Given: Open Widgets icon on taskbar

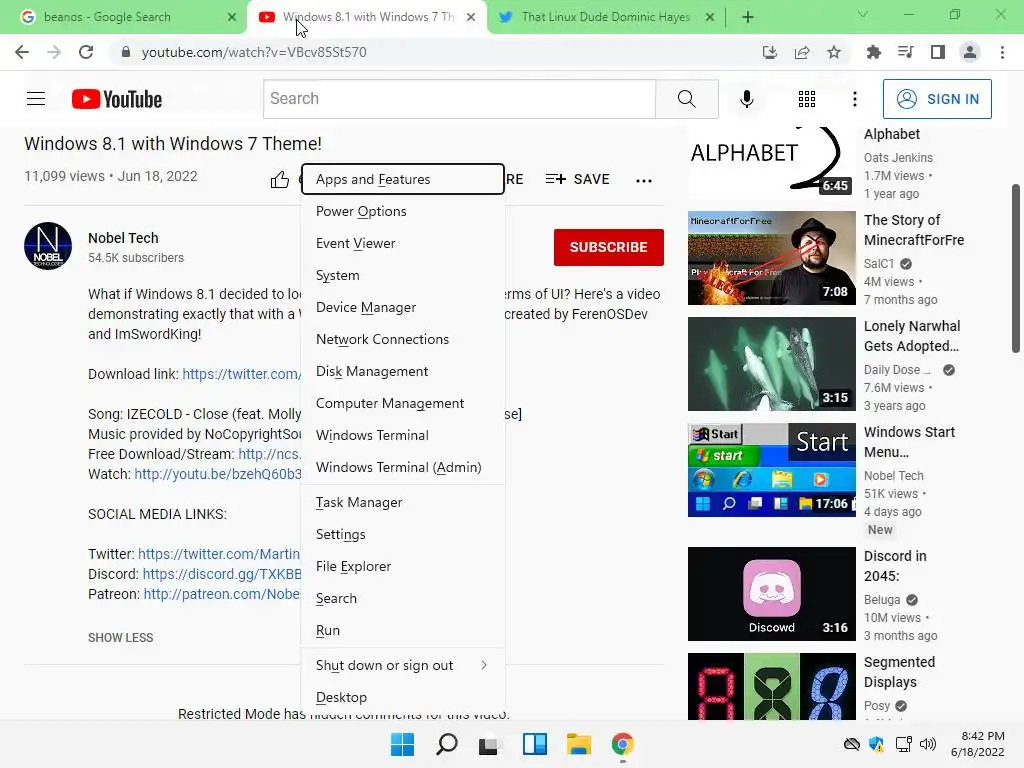Looking at the screenshot, I should [535, 744].
